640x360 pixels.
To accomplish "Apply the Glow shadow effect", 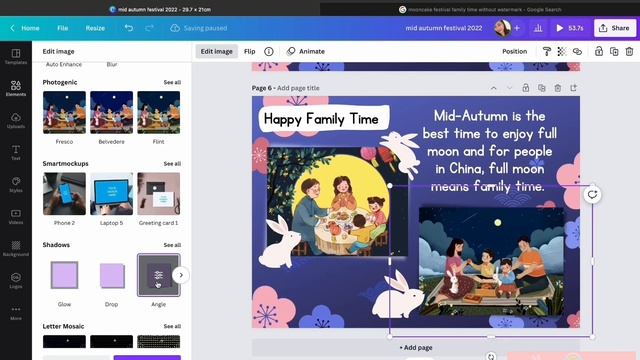I will [64, 275].
